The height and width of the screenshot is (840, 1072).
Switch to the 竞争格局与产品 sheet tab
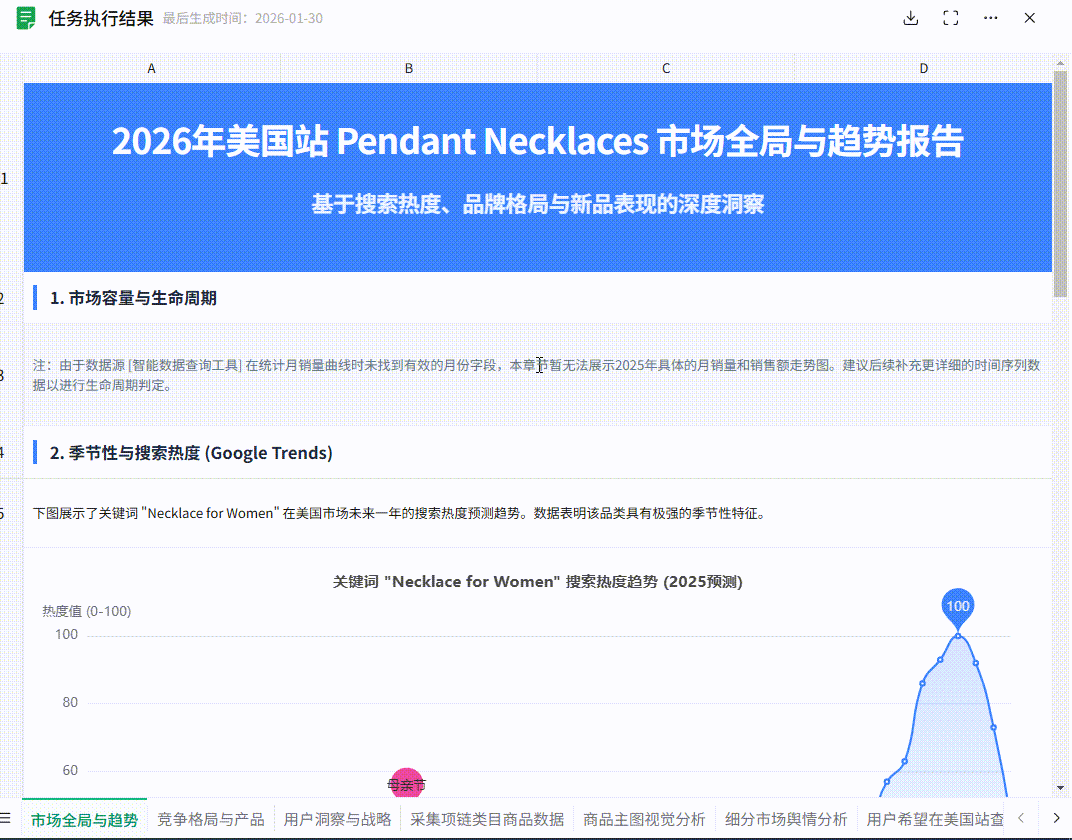[x=211, y=819]
